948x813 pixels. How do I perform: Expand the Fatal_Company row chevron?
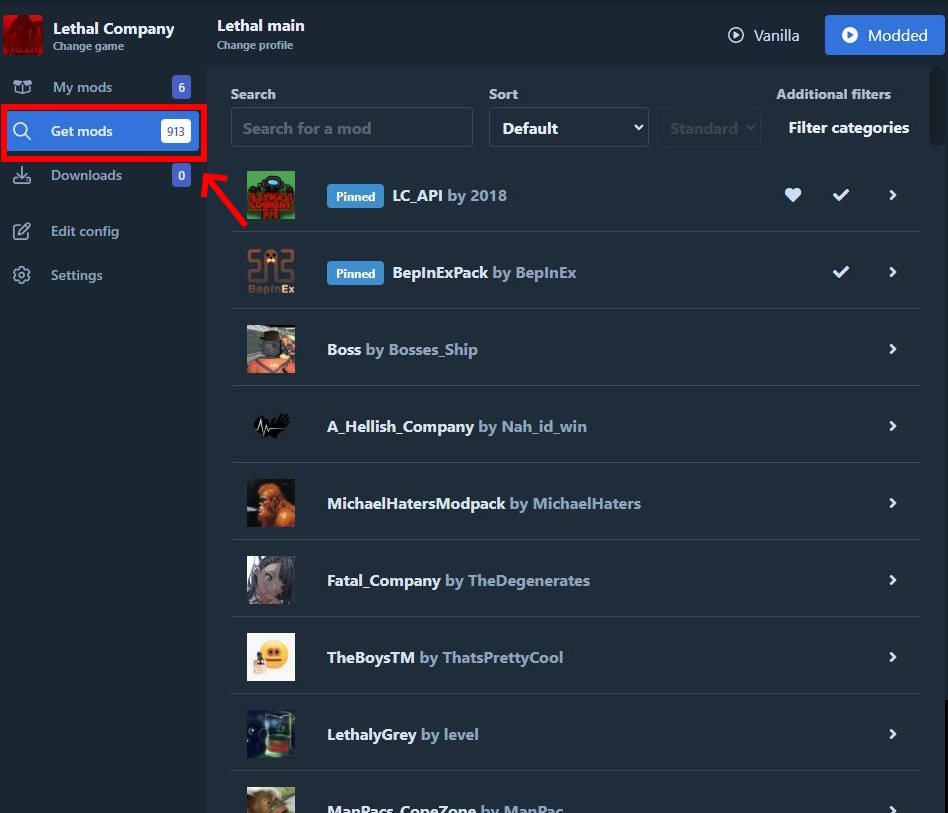tap(892, 580)
